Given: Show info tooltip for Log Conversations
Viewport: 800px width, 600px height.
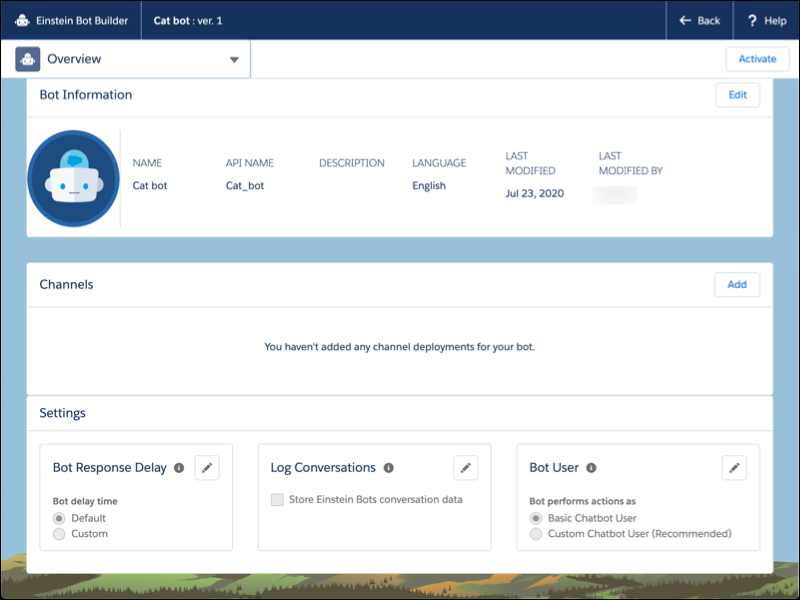Looking at the screenshot, I should pos(389,468).
